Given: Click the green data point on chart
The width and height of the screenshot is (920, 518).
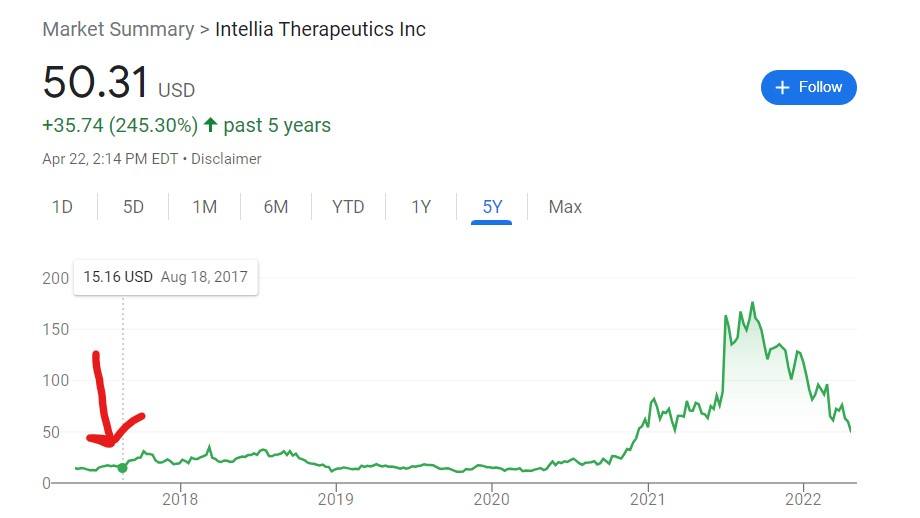Looking at the screenshot, I should pyautogui.click(x=122, y=468).
